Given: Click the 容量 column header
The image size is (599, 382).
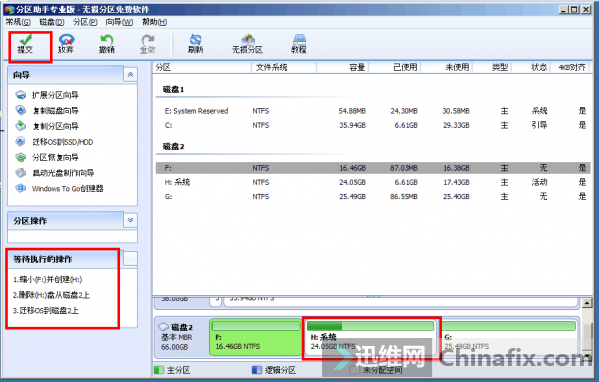Looking at the screenshot, I should [342, 67].
